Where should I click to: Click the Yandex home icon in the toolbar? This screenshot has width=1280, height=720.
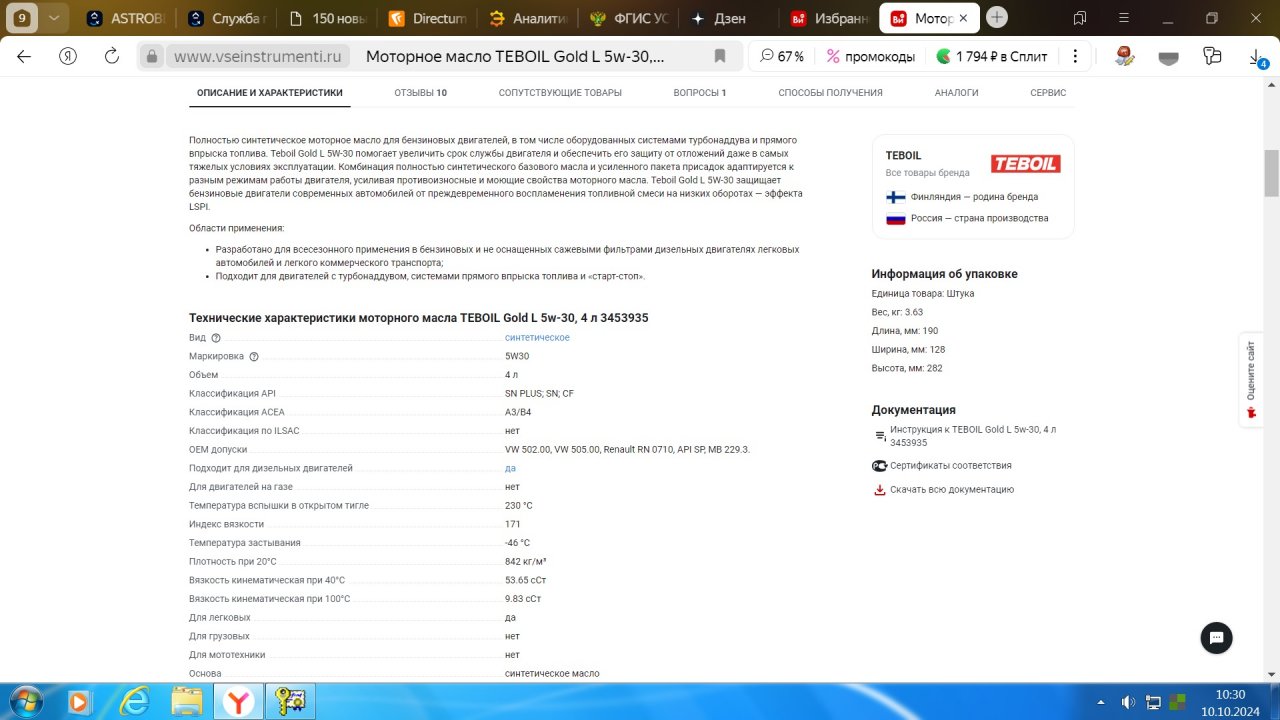(68, 56)
